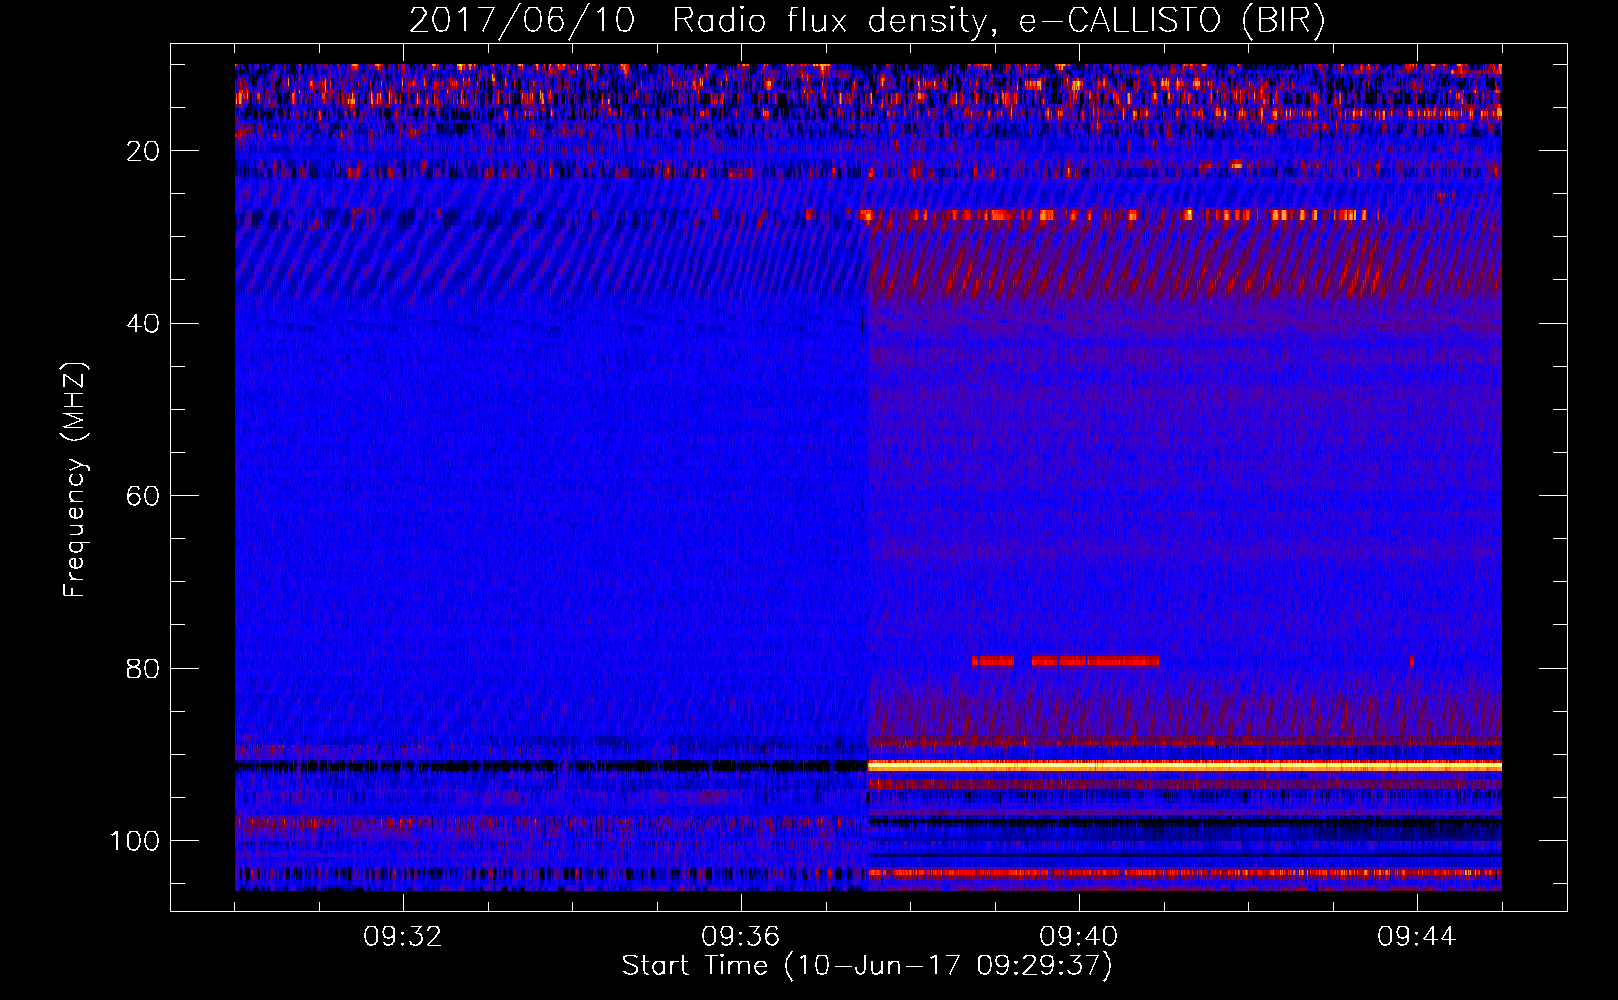Click the 100 frequency tick label

coord(136,841)
